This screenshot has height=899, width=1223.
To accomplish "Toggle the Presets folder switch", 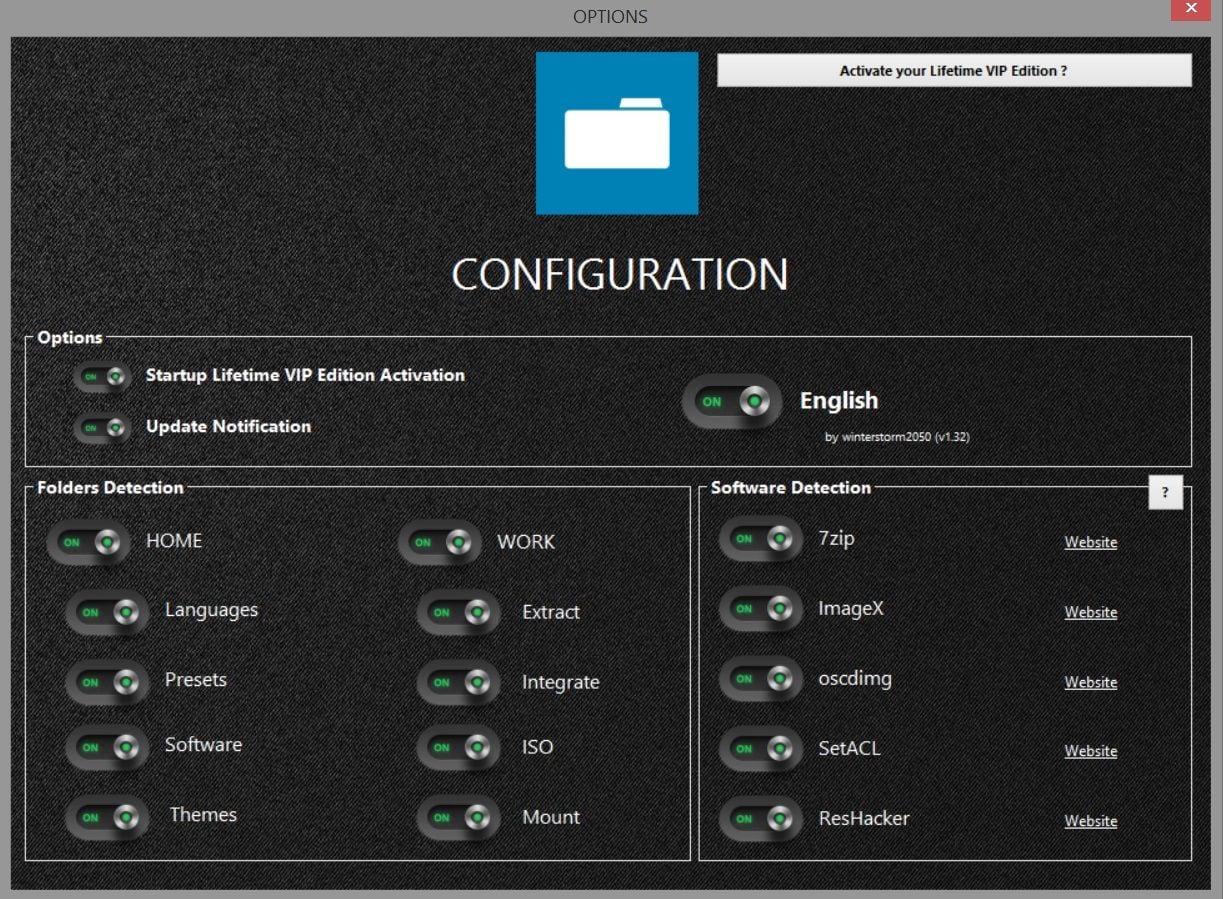I will pyautogui.click(x=107, y=682).
